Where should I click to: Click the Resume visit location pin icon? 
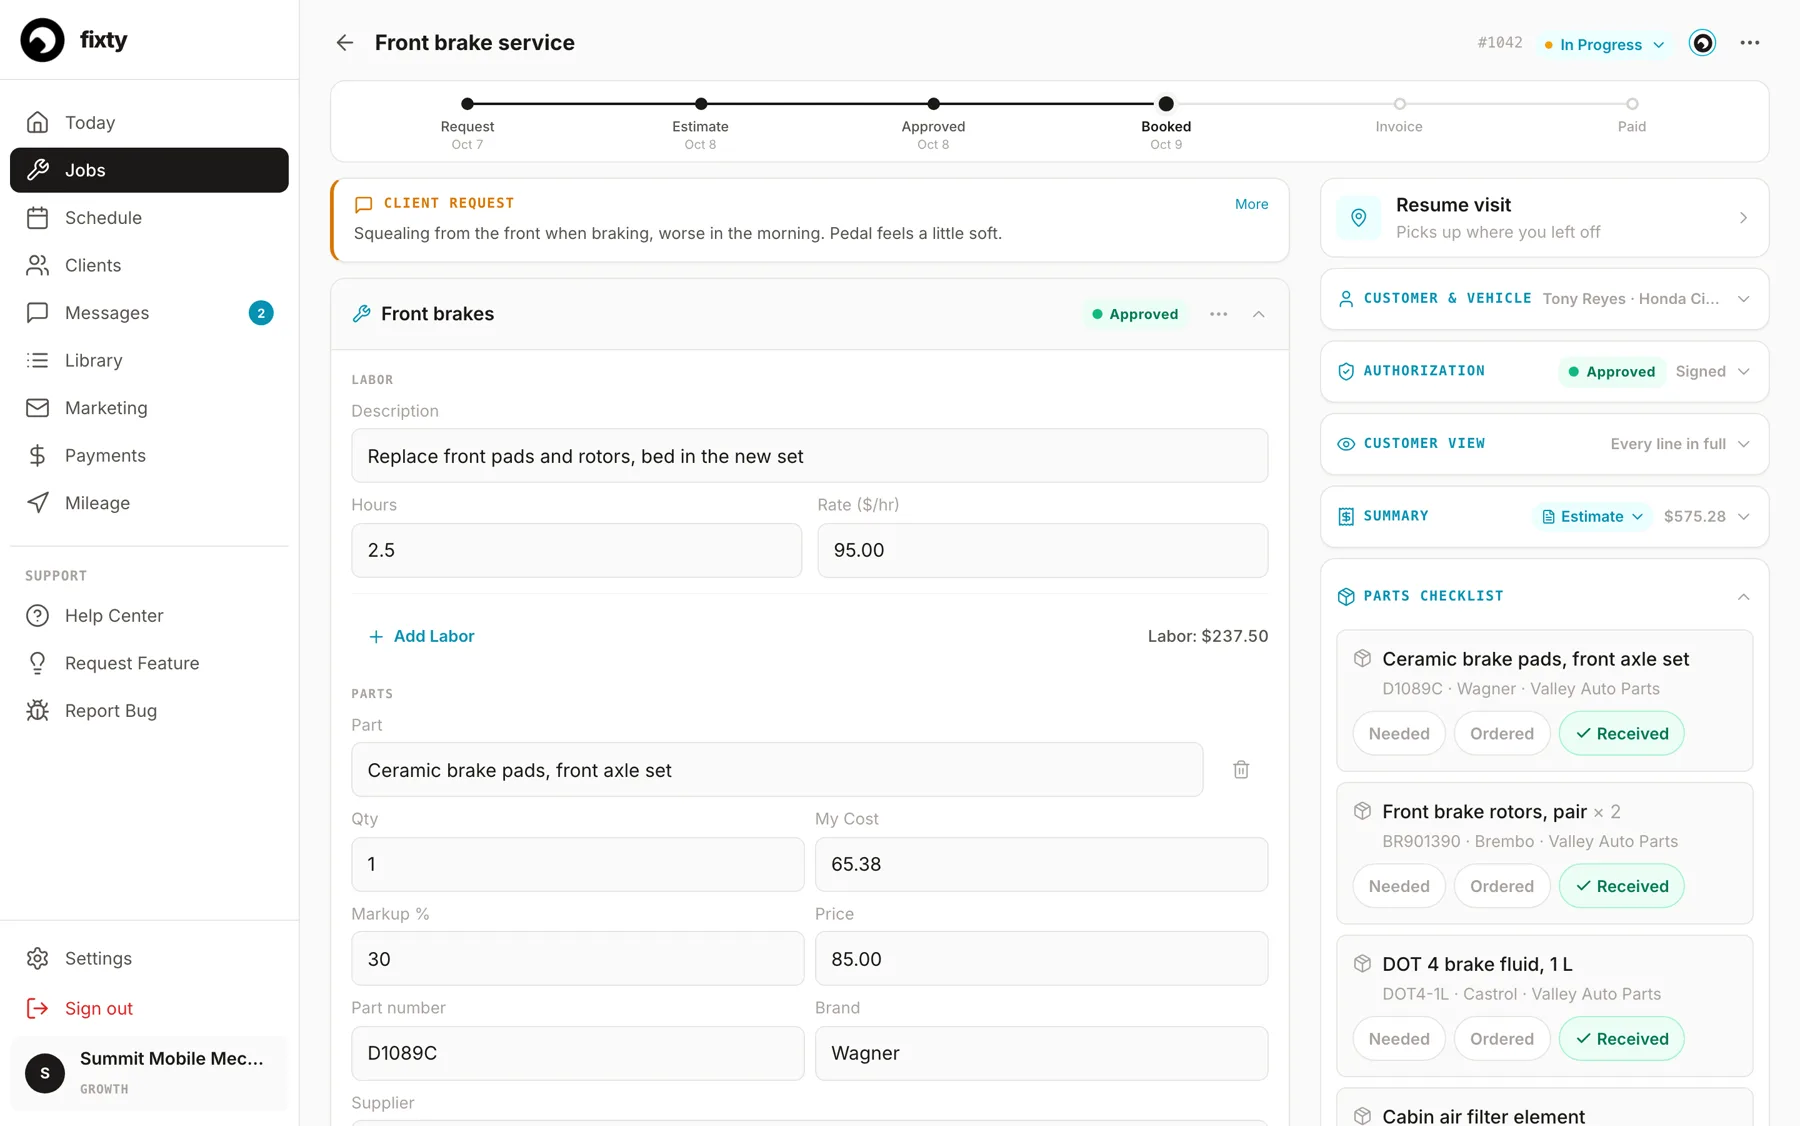tap(1358, 218)
